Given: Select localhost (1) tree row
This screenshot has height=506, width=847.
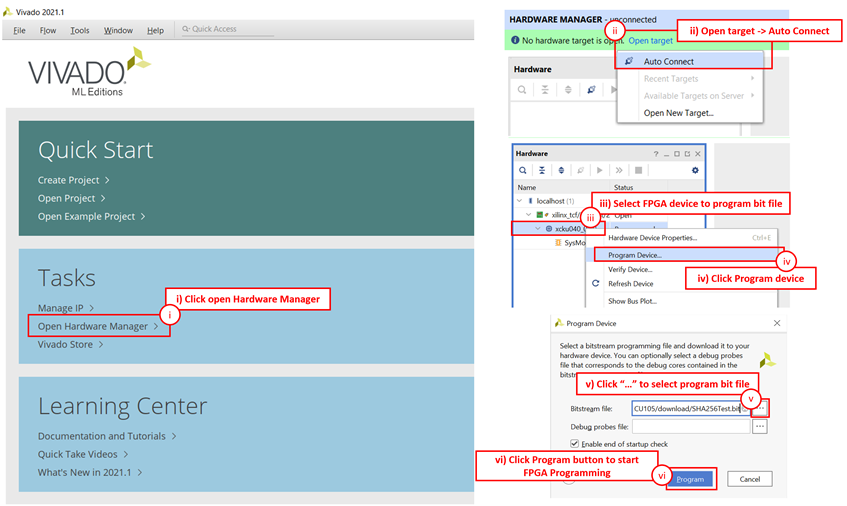Looking at the screenshot, I should 554,201.
